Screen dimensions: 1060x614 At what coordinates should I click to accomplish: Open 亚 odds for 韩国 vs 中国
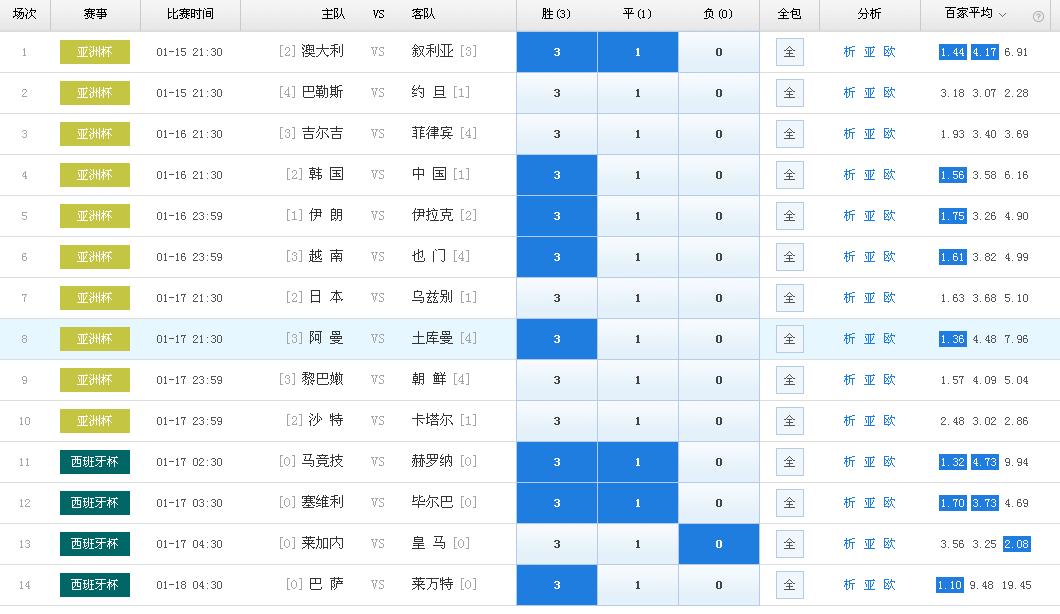pyautogui.click(x=869, y=175)
